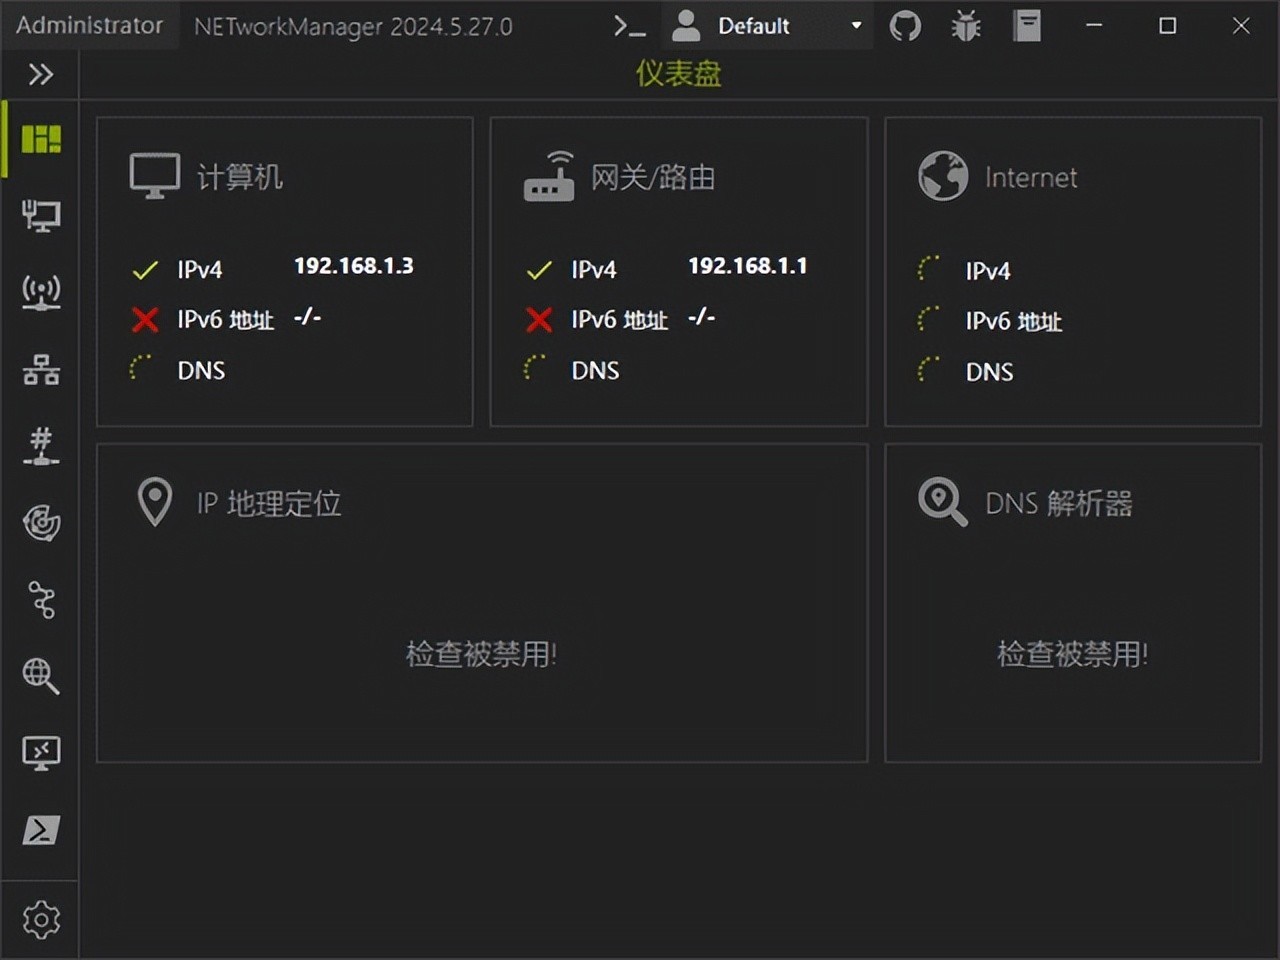Select the gateway IP address 192.168.1.1
The image size is (1280, 960).
pyautogui.click(x=748, y=266)
